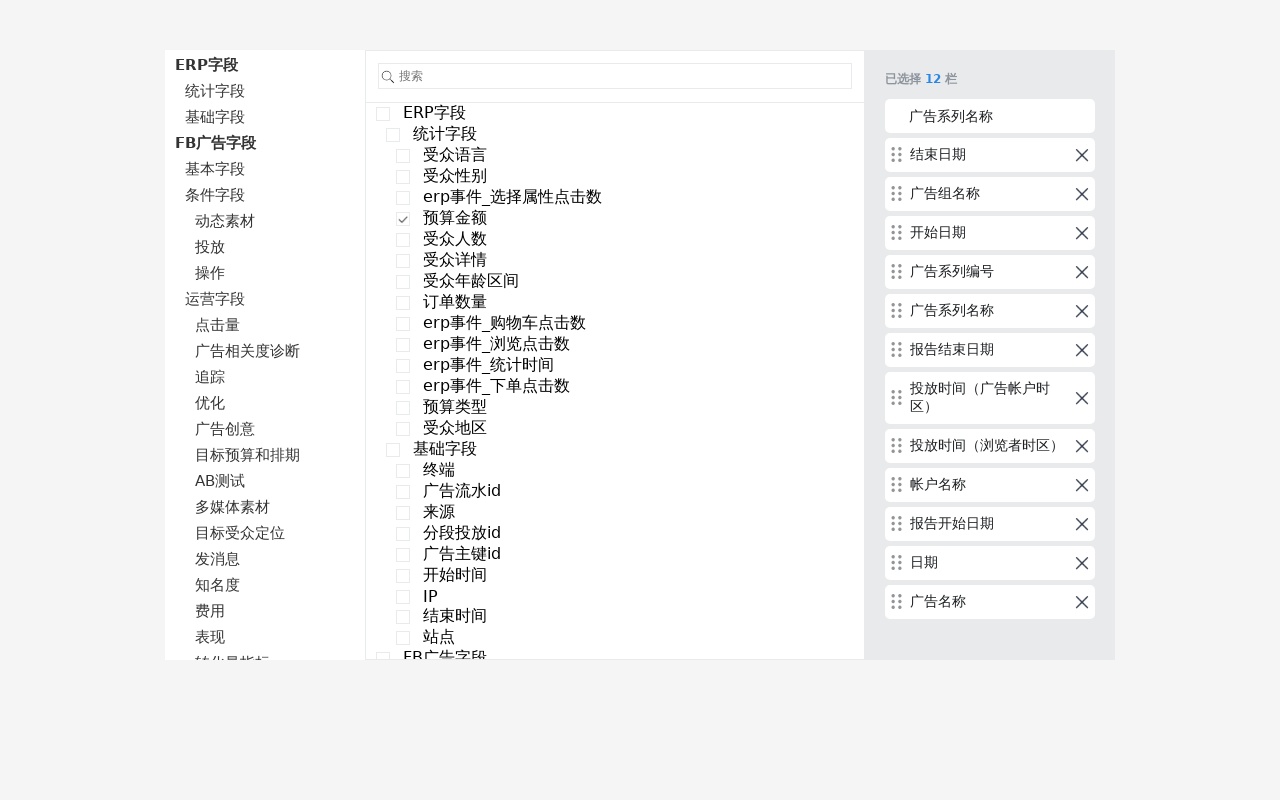This screenshot has height=800, width=1280.
Task: Click the drag handle next to 开始日期
Action: coord(897,232)
